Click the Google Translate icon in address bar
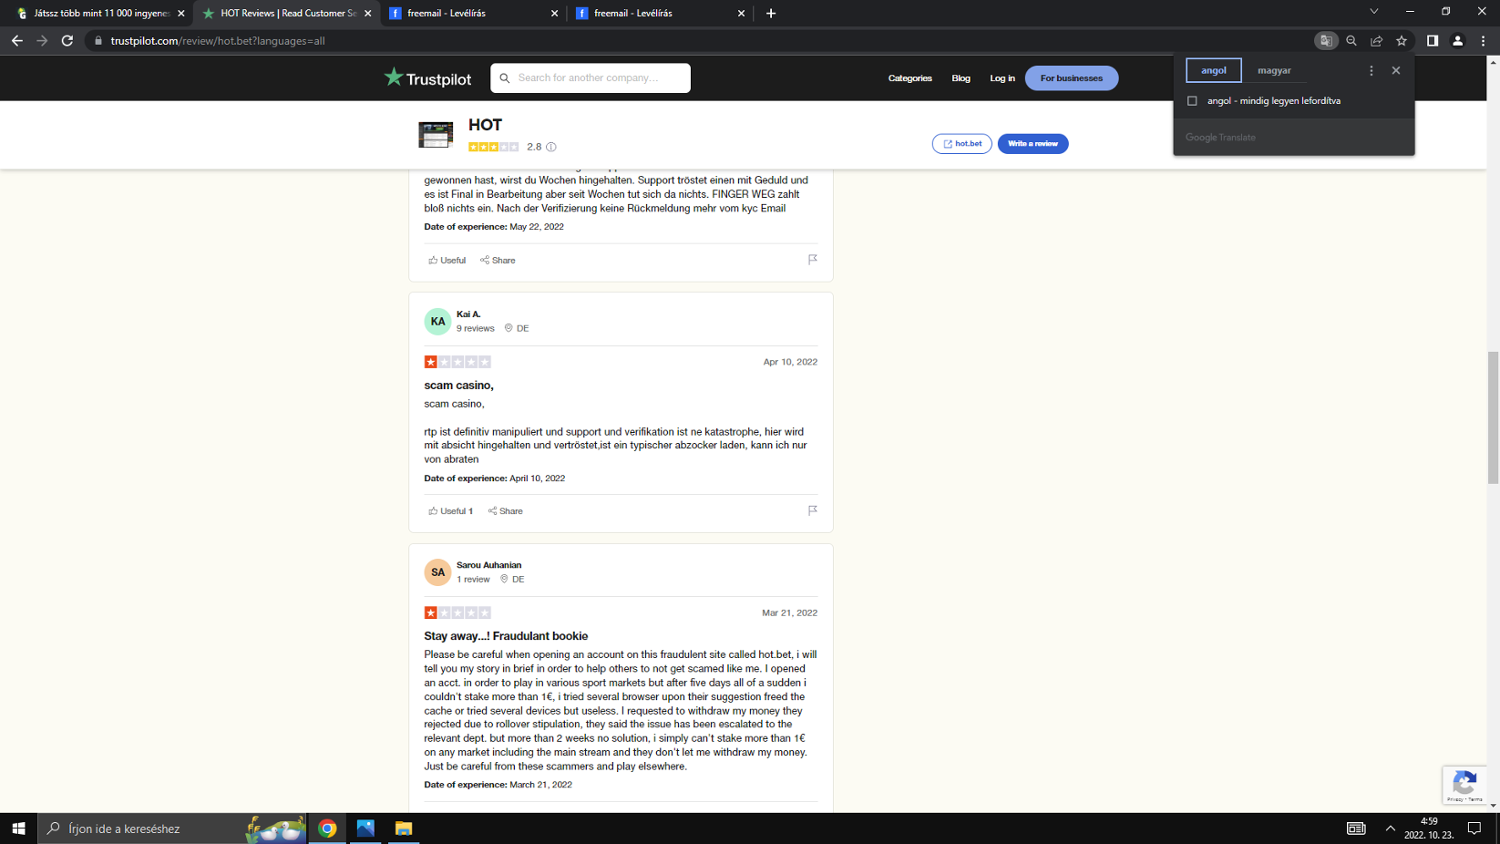The image size is (1500, 844). coord(1326,41)
